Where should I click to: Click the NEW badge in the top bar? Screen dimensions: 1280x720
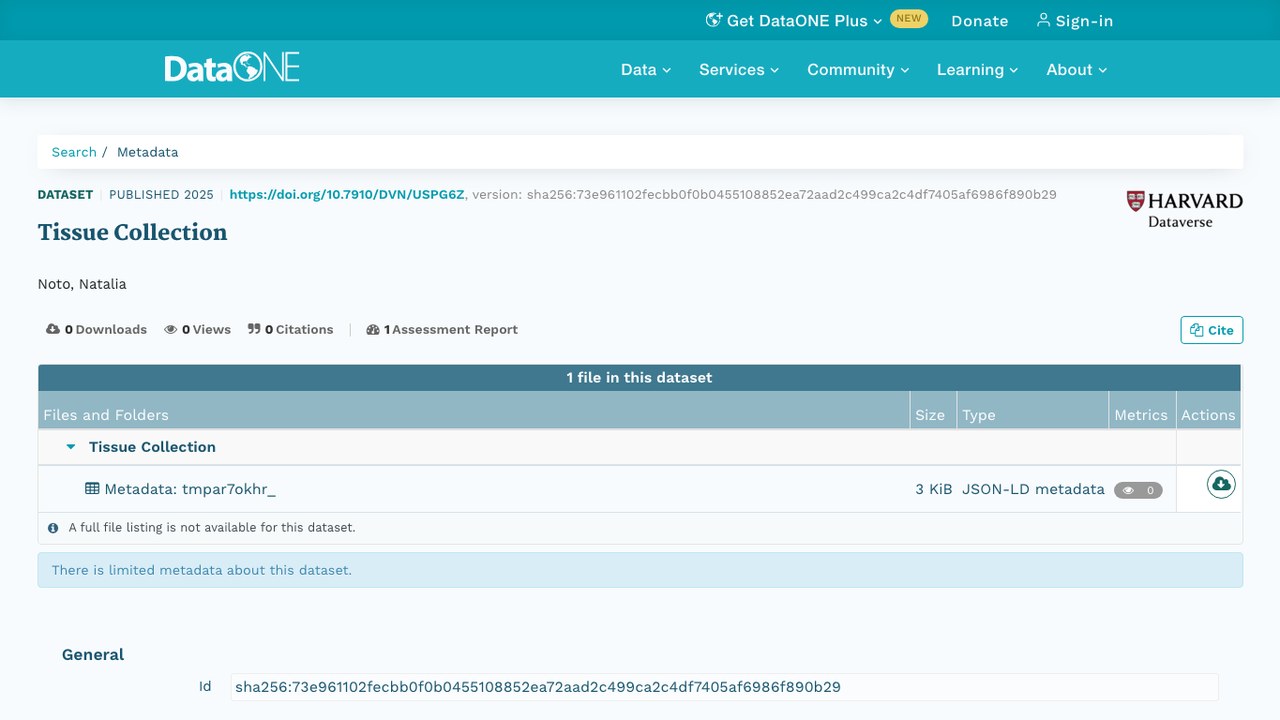tap(909, 18)
